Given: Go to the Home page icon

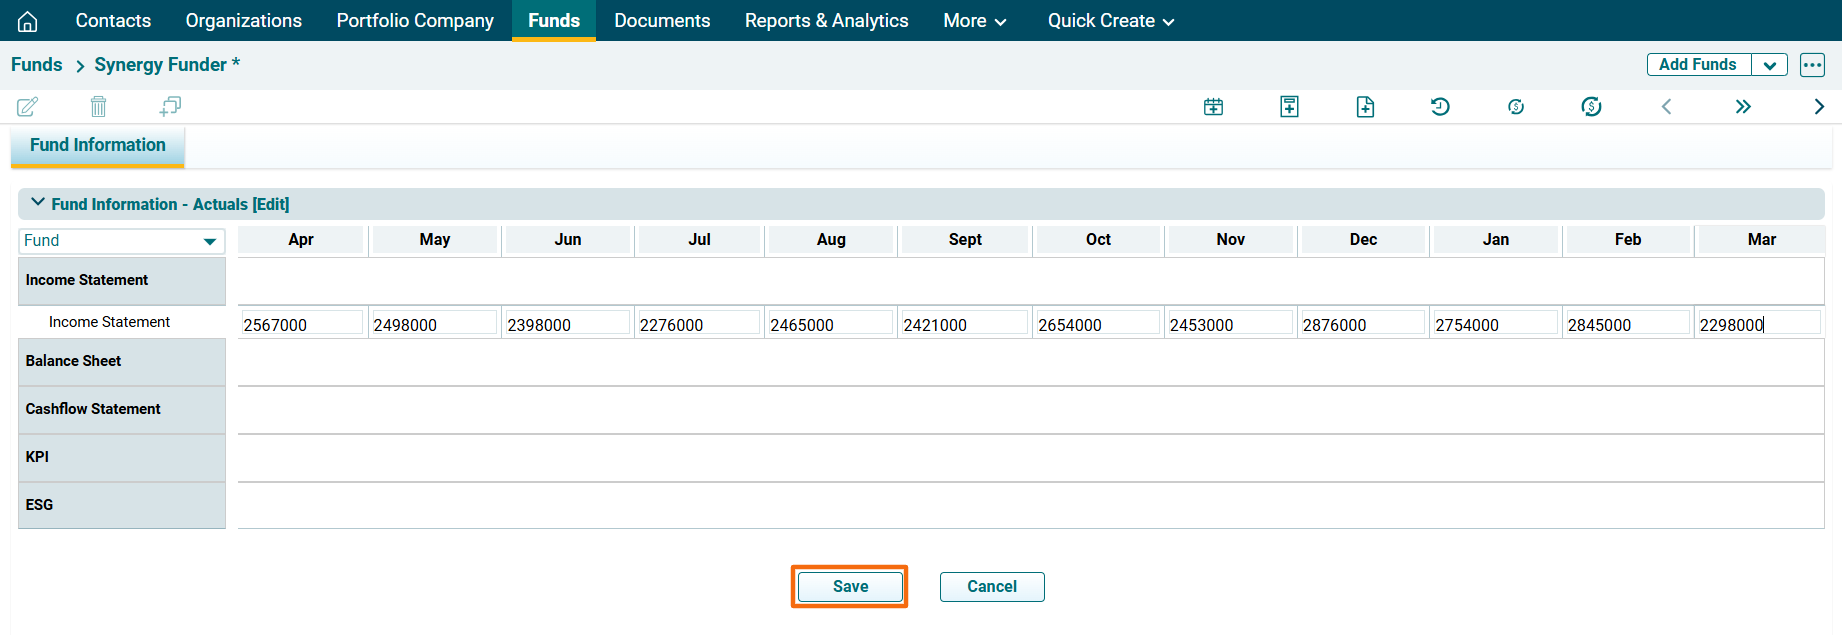Looking at the screenshot, I should pos(28,21).
